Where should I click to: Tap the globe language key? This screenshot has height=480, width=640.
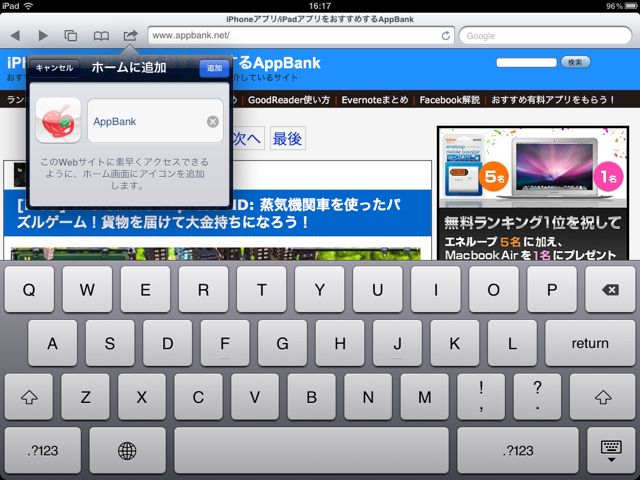[x=127, y=451]
